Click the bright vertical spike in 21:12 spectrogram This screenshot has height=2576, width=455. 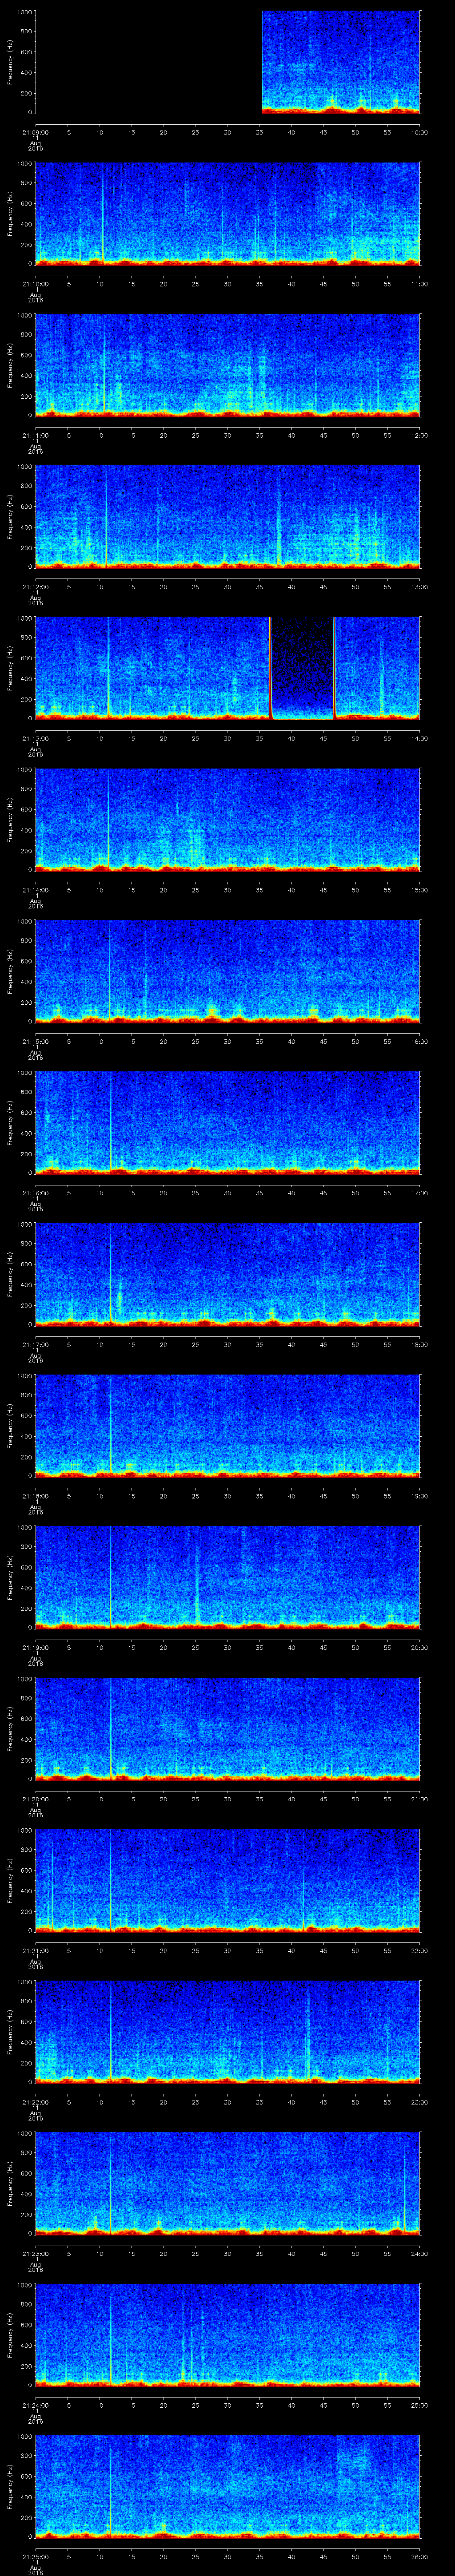point(106,516)
